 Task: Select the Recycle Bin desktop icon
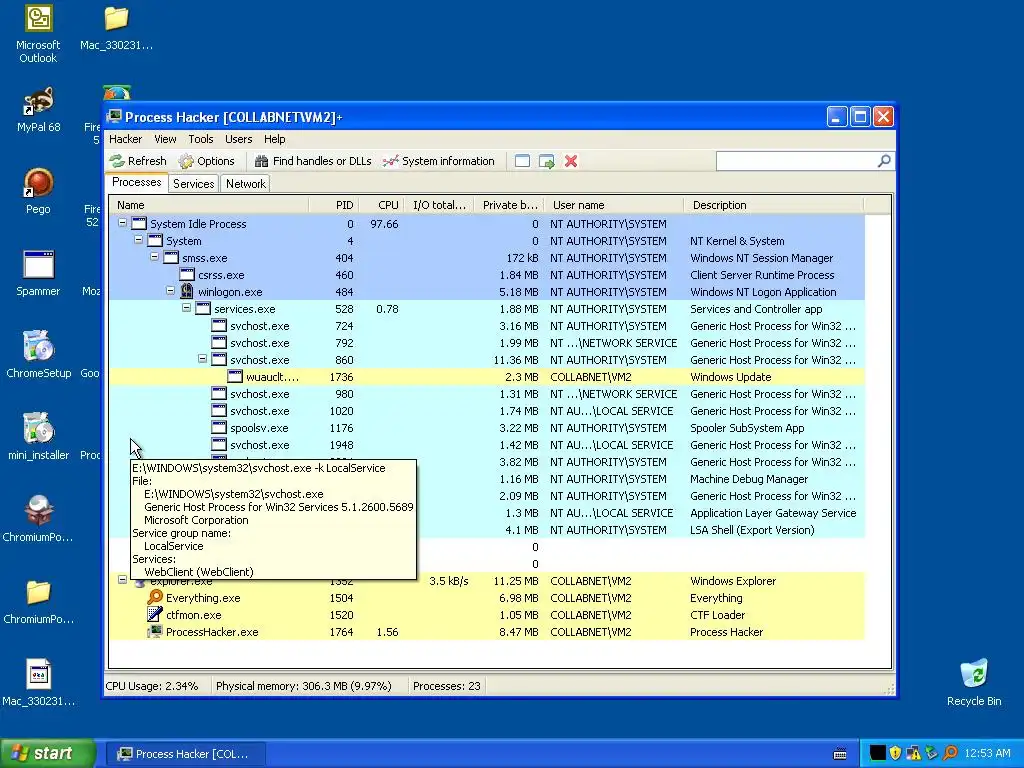[974, 683]
